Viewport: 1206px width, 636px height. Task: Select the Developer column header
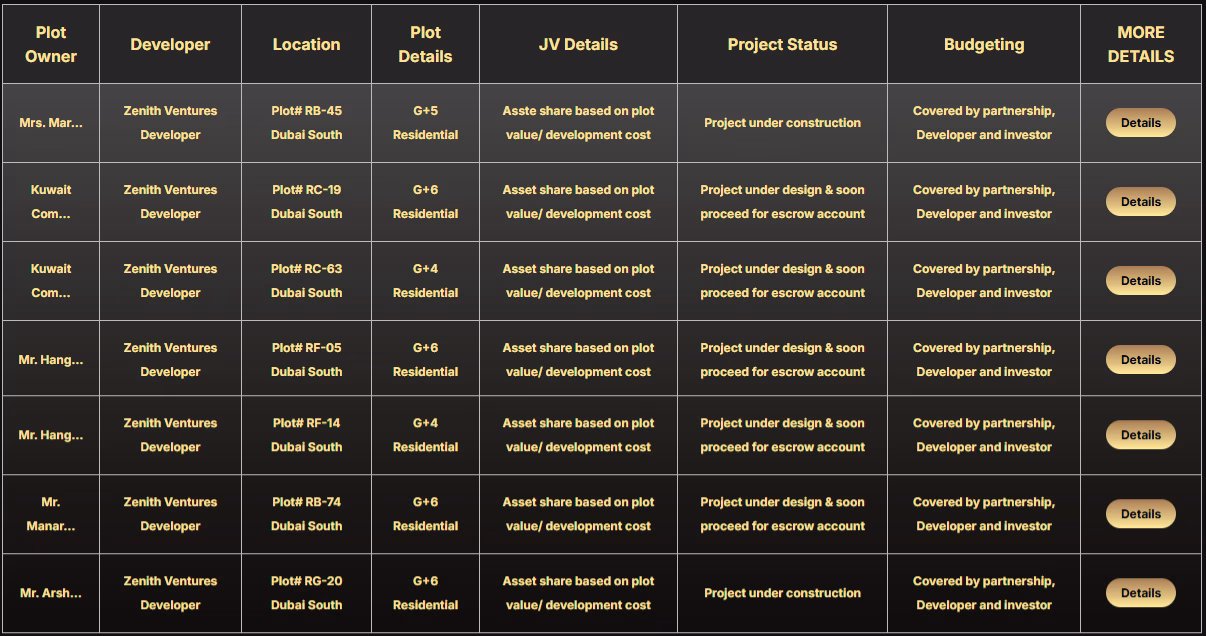170,45
